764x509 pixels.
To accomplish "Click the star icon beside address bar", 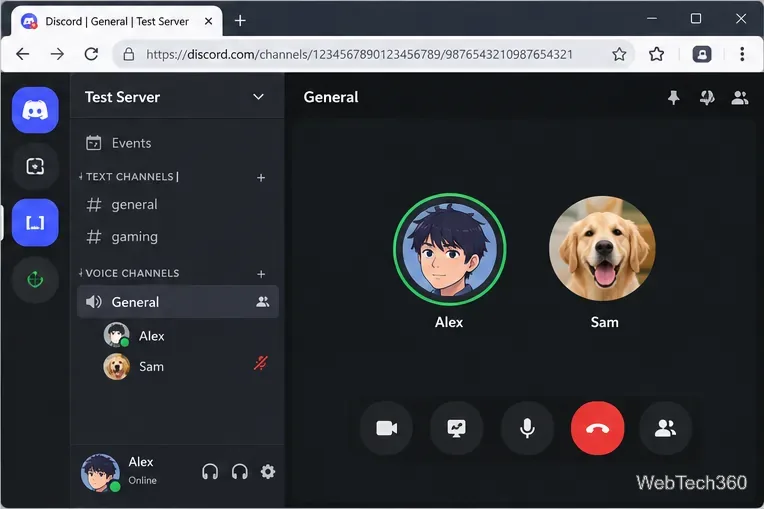I will tap(656, 54).
